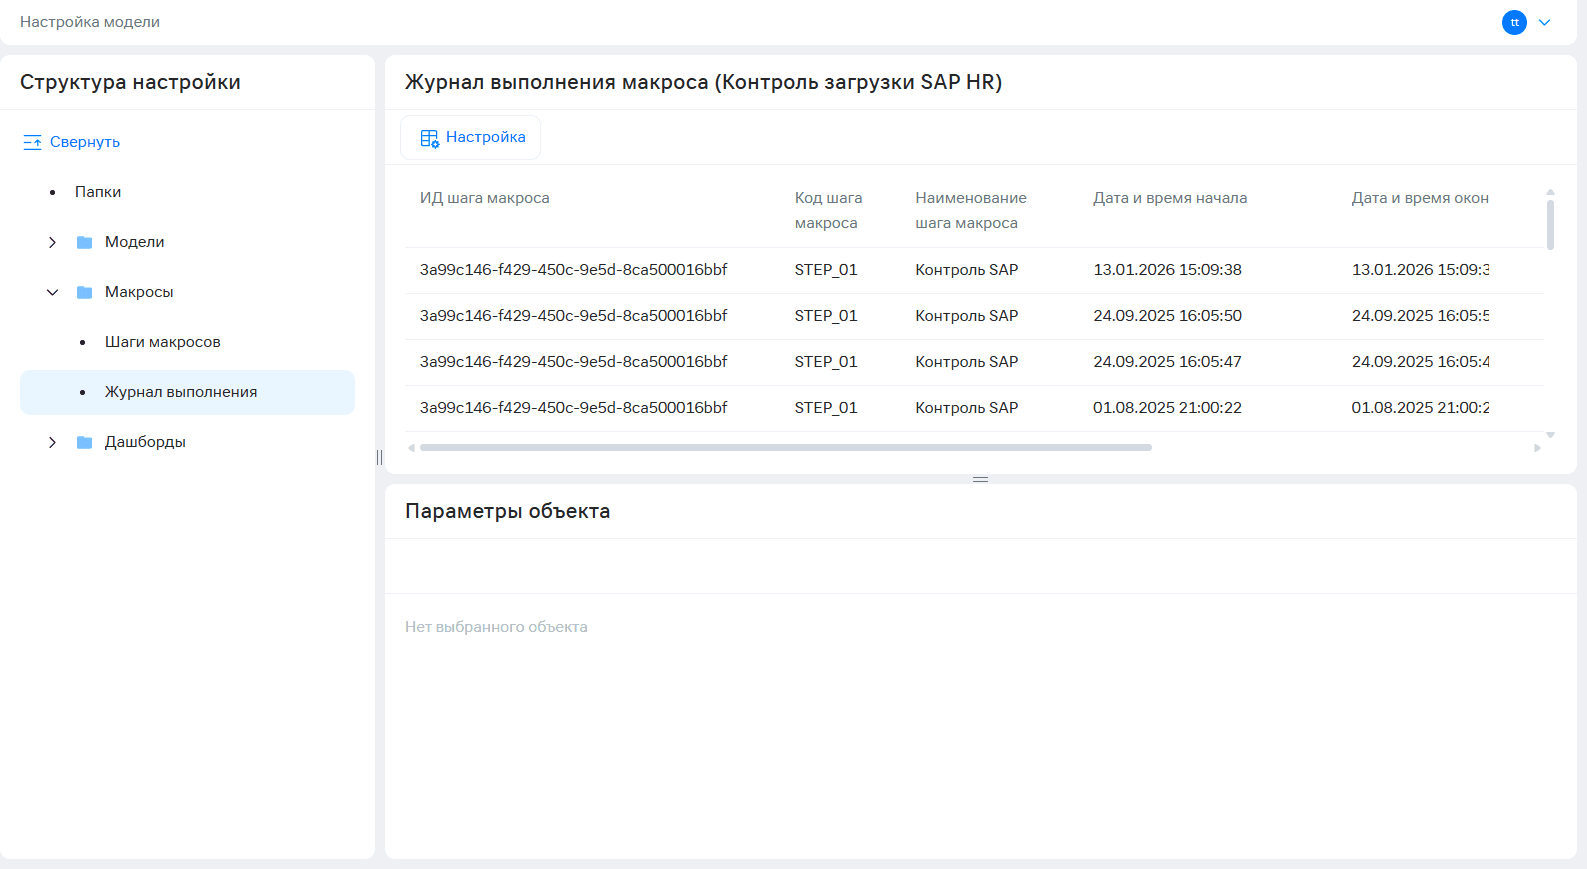Expand the Модели tree node chevron

point(52,242)
